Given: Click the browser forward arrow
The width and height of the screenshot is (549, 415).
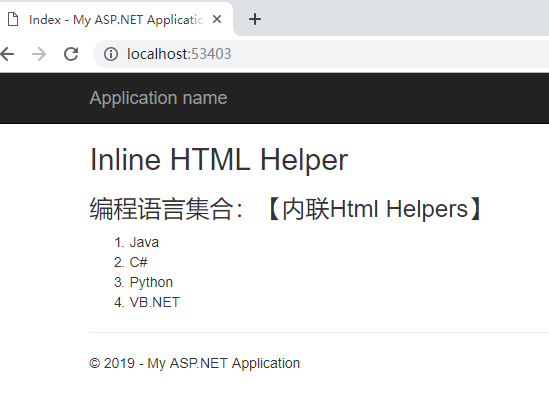Looking at the screenshot, I should pos(39,54).
